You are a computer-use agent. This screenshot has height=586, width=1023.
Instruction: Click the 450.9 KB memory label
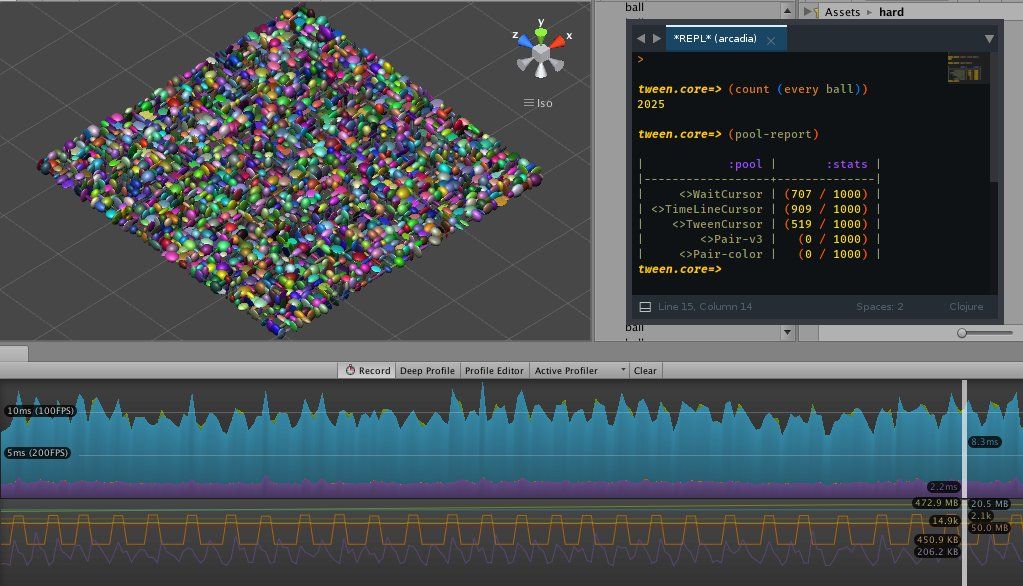(x=938, y=540)
